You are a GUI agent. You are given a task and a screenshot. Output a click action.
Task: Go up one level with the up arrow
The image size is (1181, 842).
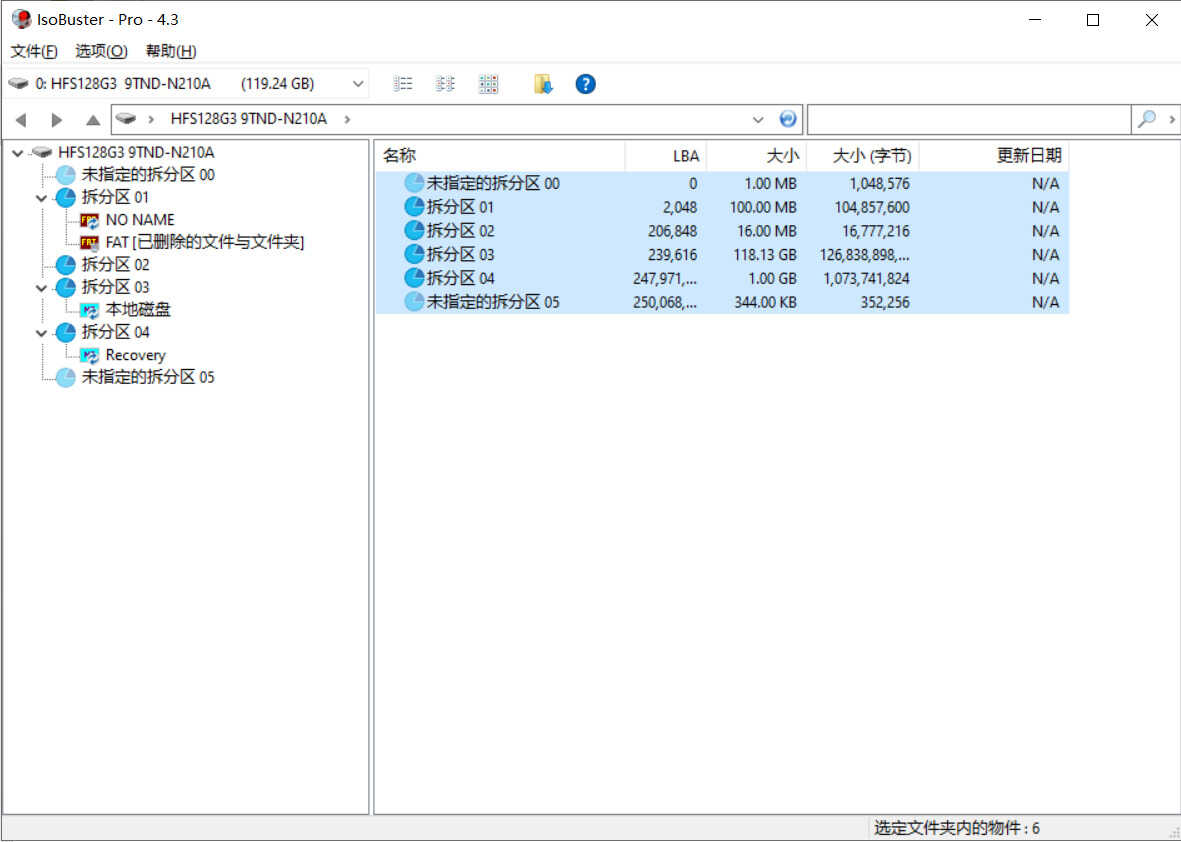tap(93, 120)
